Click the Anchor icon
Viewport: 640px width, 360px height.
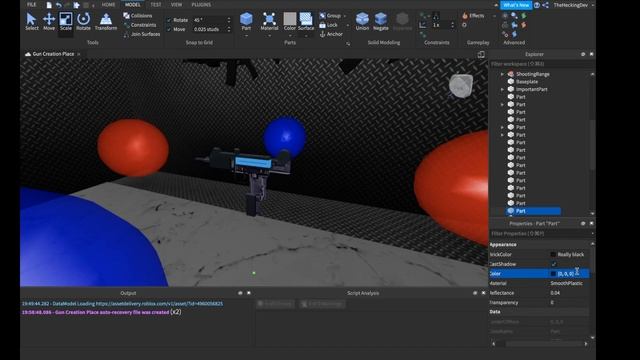(x=322, y=34)
